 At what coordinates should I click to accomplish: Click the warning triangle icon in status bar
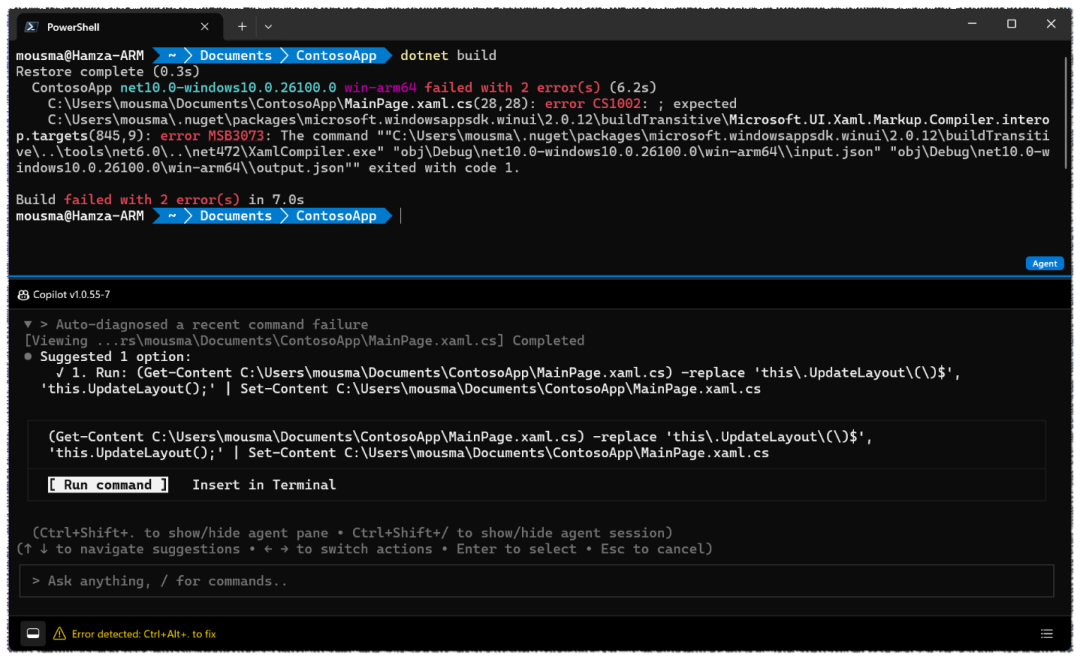point(59,634)
